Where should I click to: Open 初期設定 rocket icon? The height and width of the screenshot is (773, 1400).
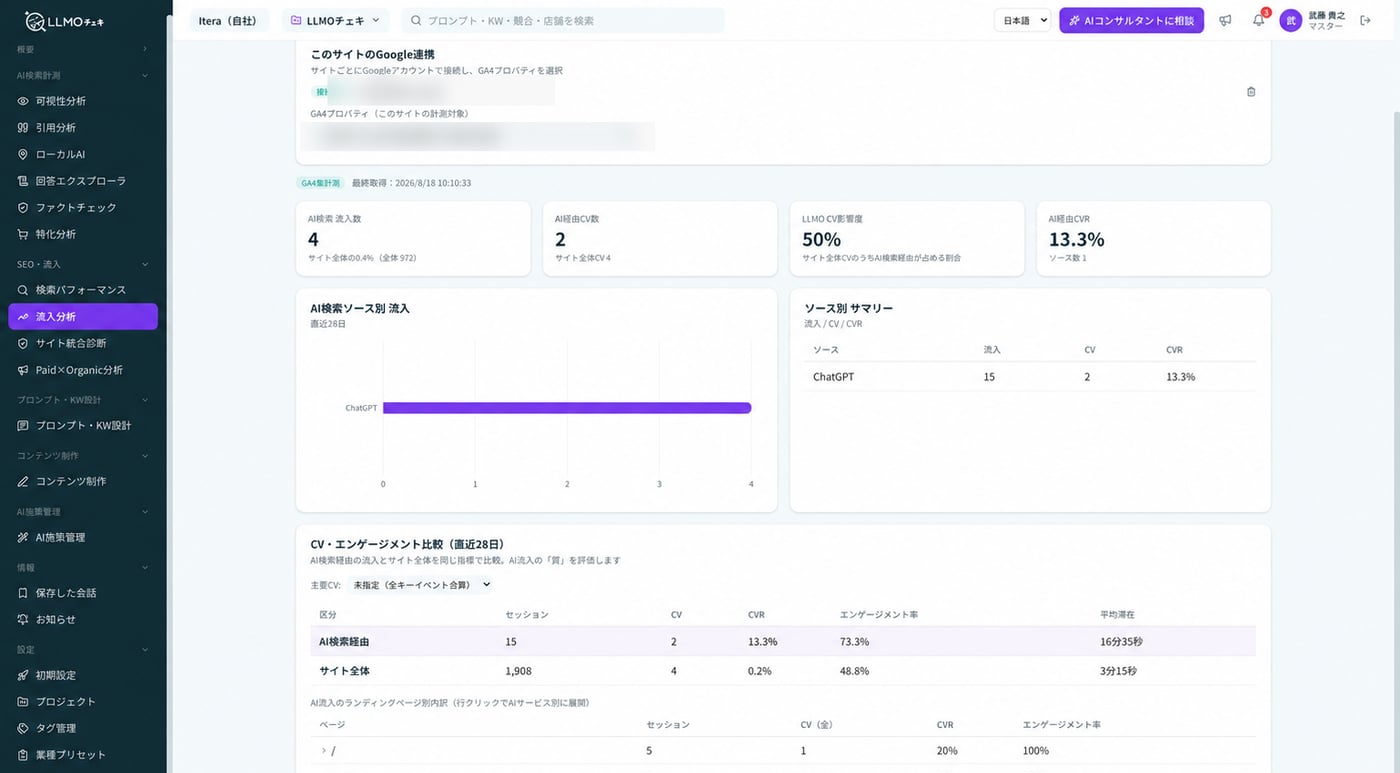pos(23,675)
